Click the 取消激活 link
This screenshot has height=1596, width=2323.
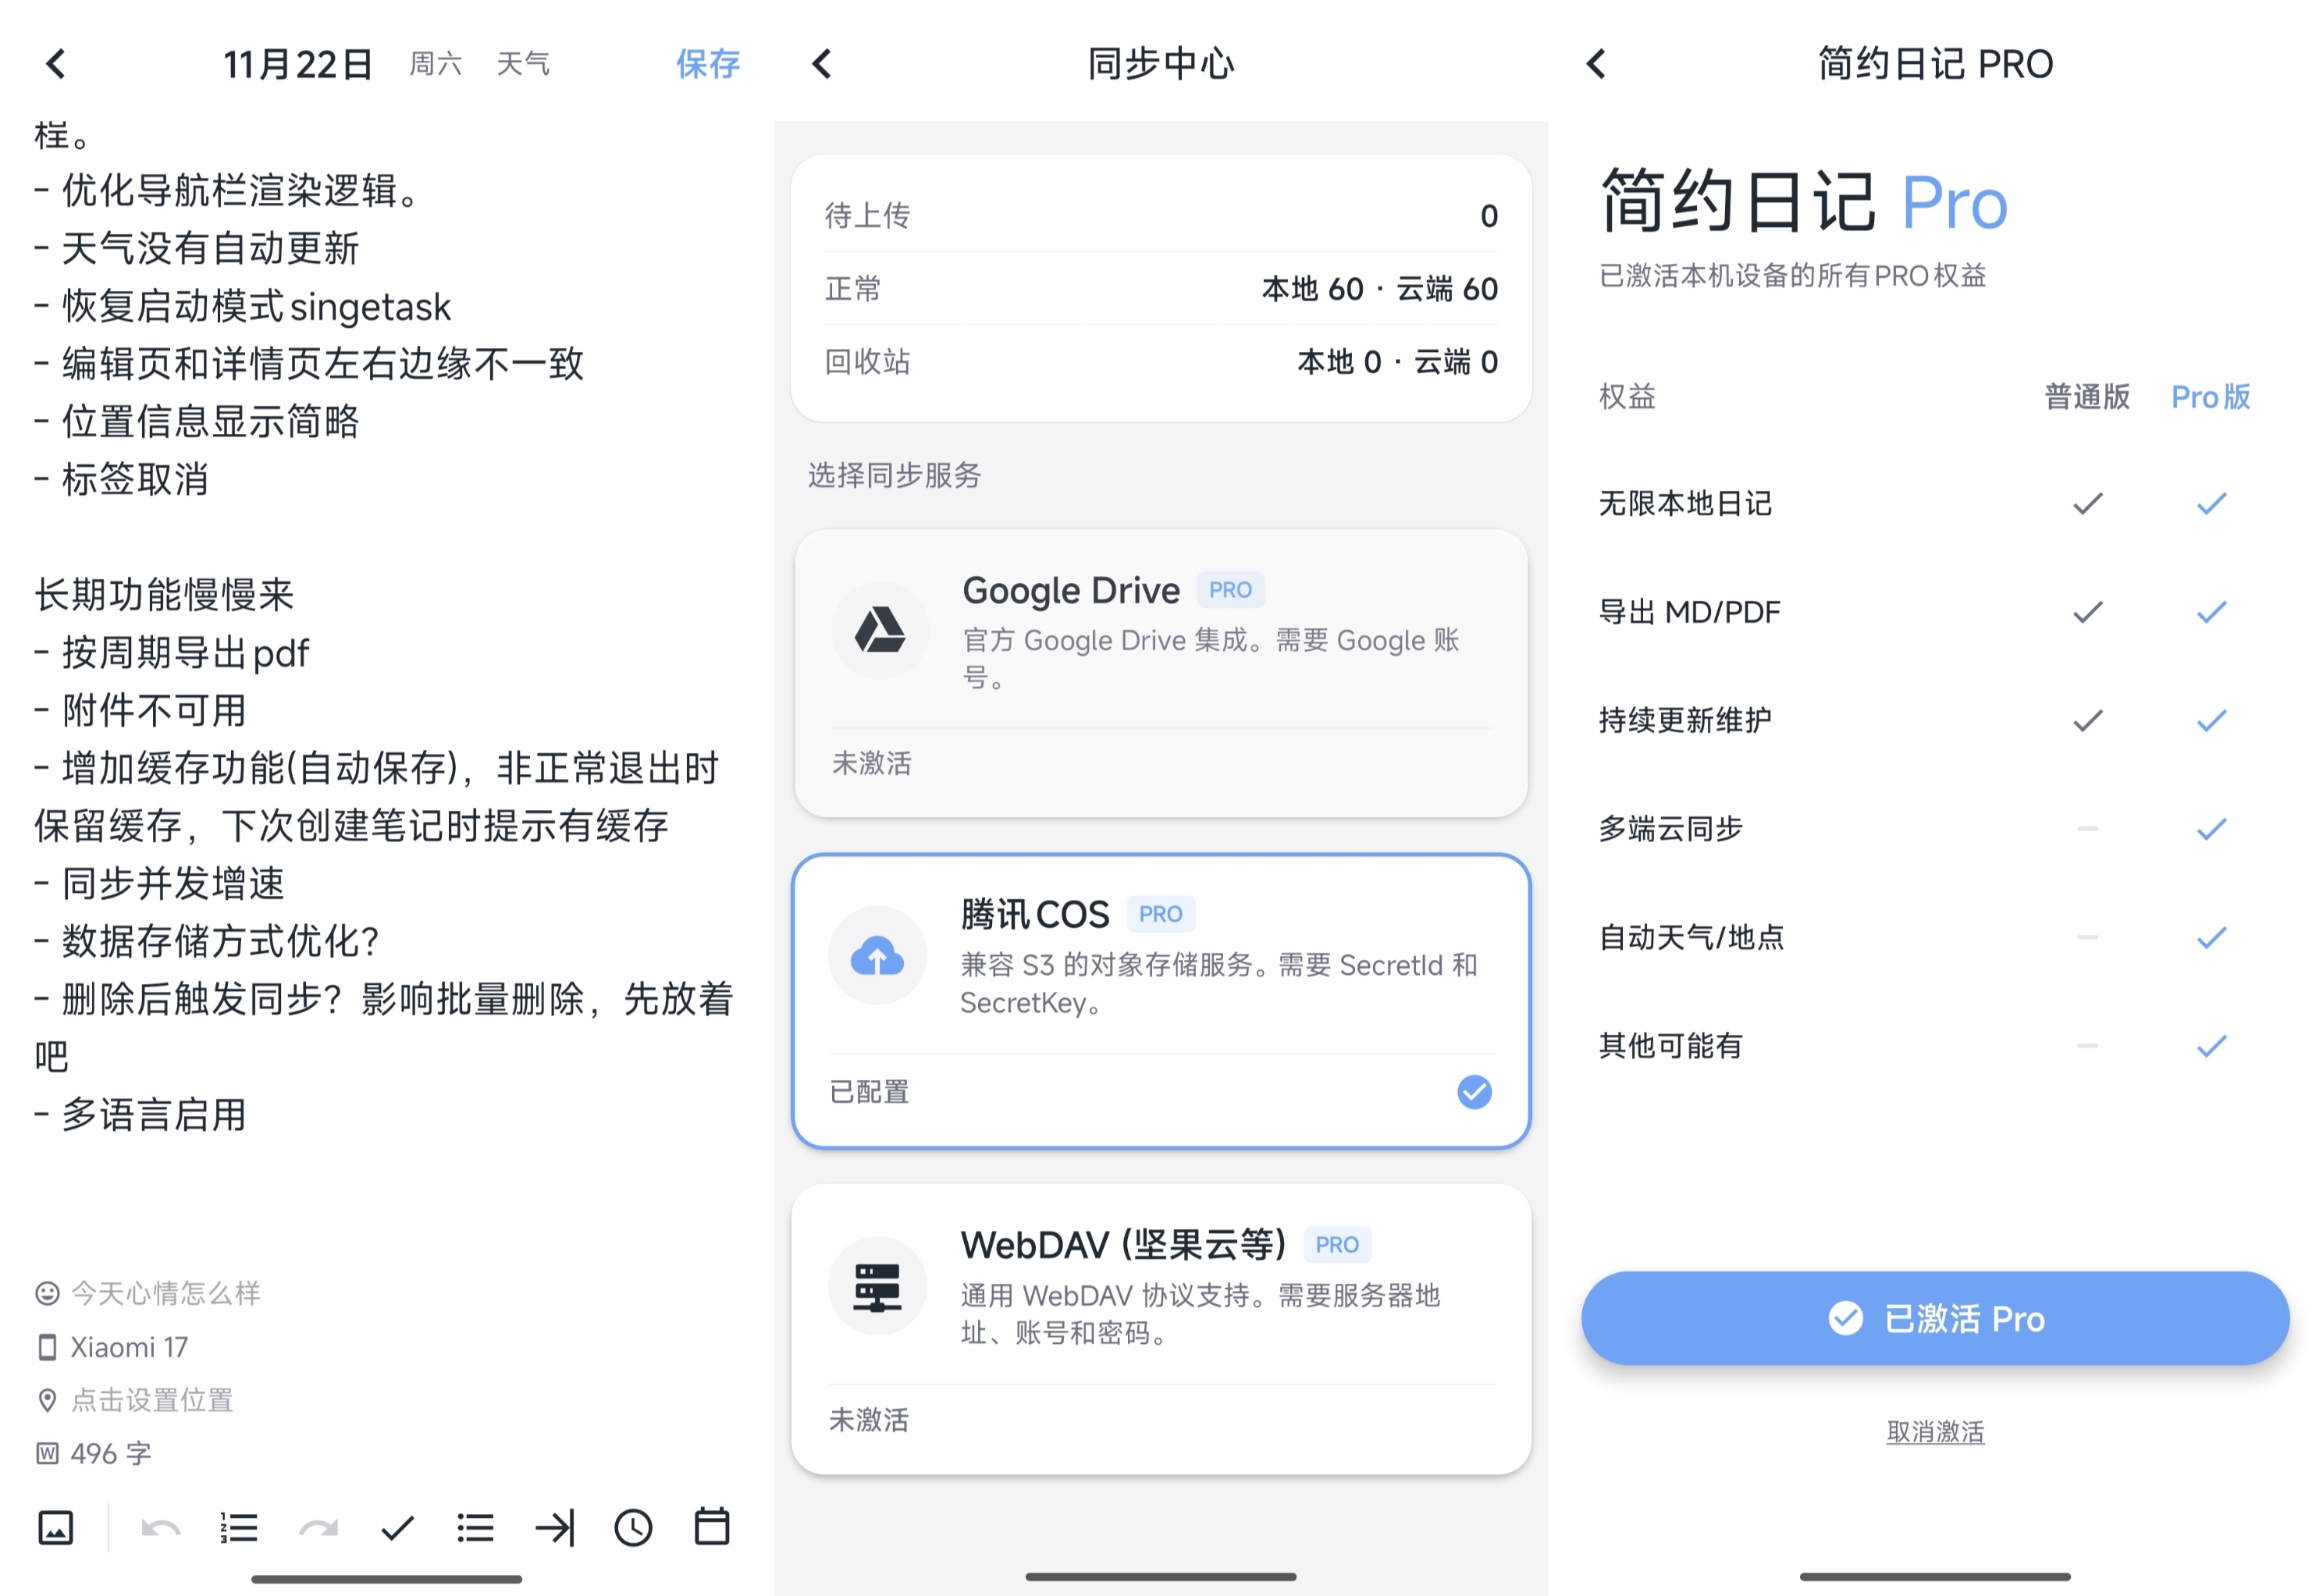tap(1935, 1432)
